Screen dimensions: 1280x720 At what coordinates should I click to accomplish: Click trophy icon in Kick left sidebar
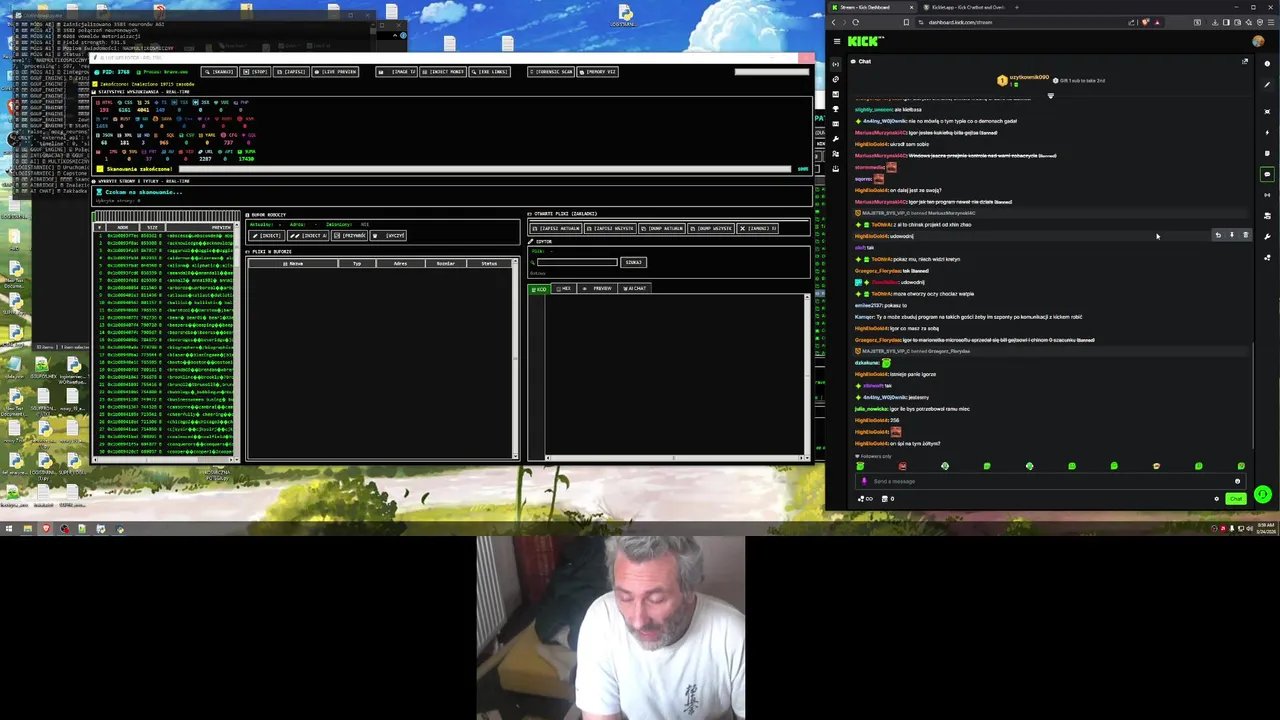tap(836, 109)
